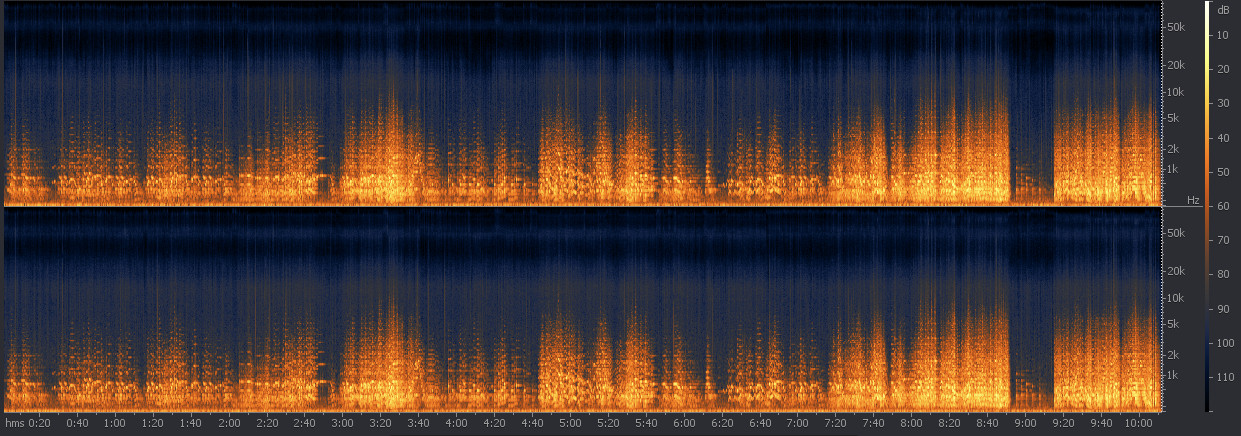Click the 2:40 time ruler label

(304, 424)
